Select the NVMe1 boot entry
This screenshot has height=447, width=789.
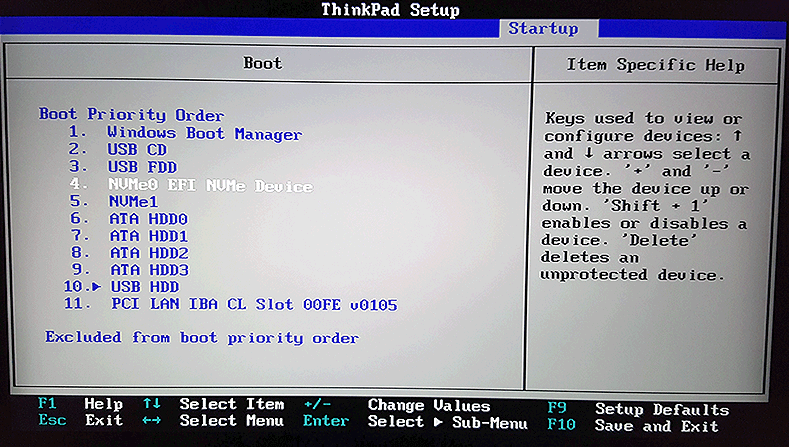[134, 202]
